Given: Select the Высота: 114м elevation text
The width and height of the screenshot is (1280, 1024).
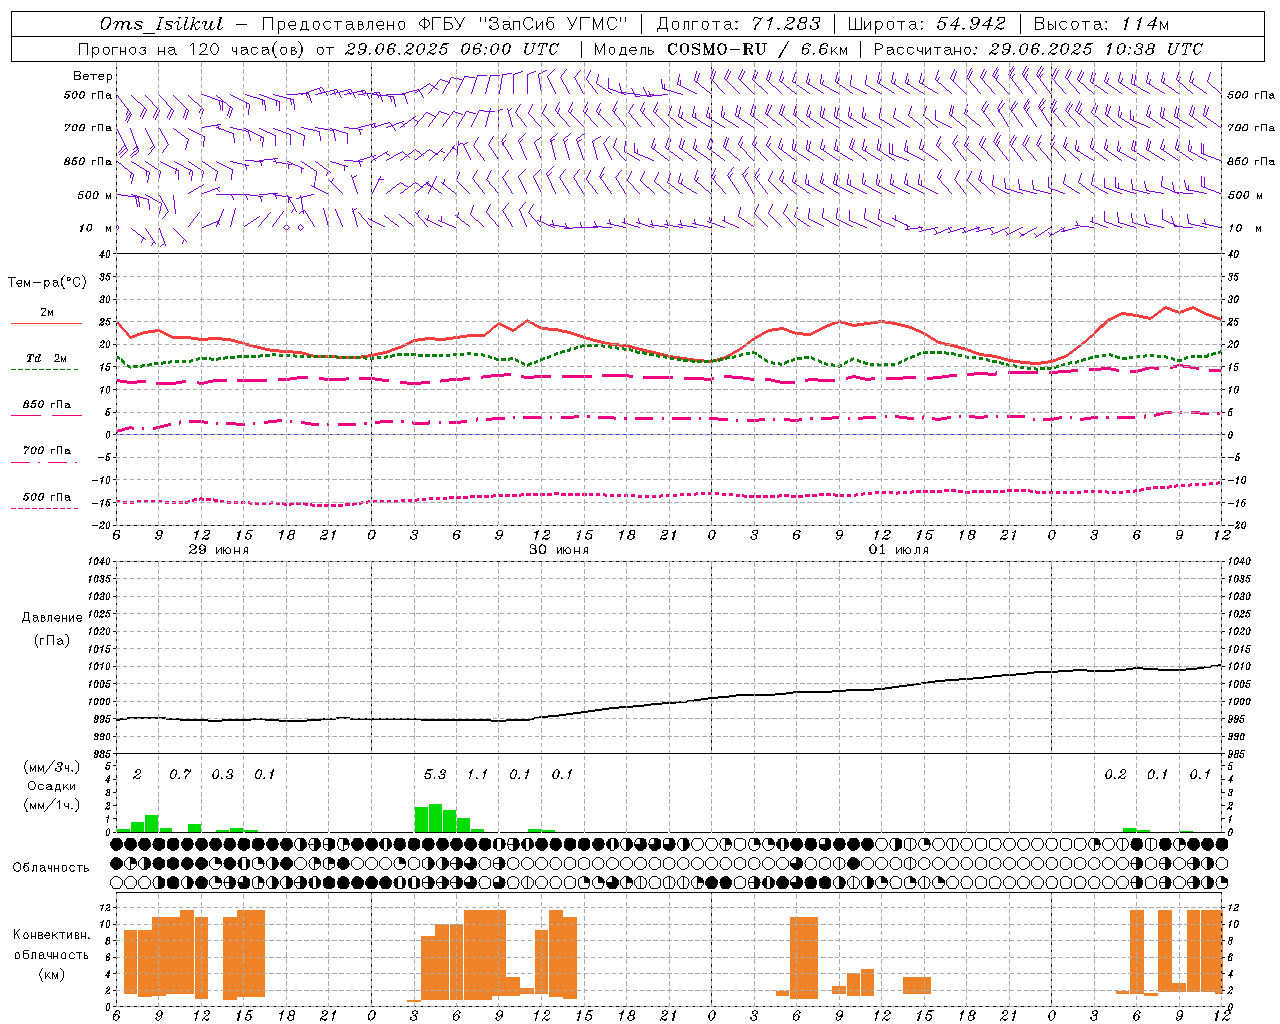Looking at the screenshot, I should tap(1101, 24).
